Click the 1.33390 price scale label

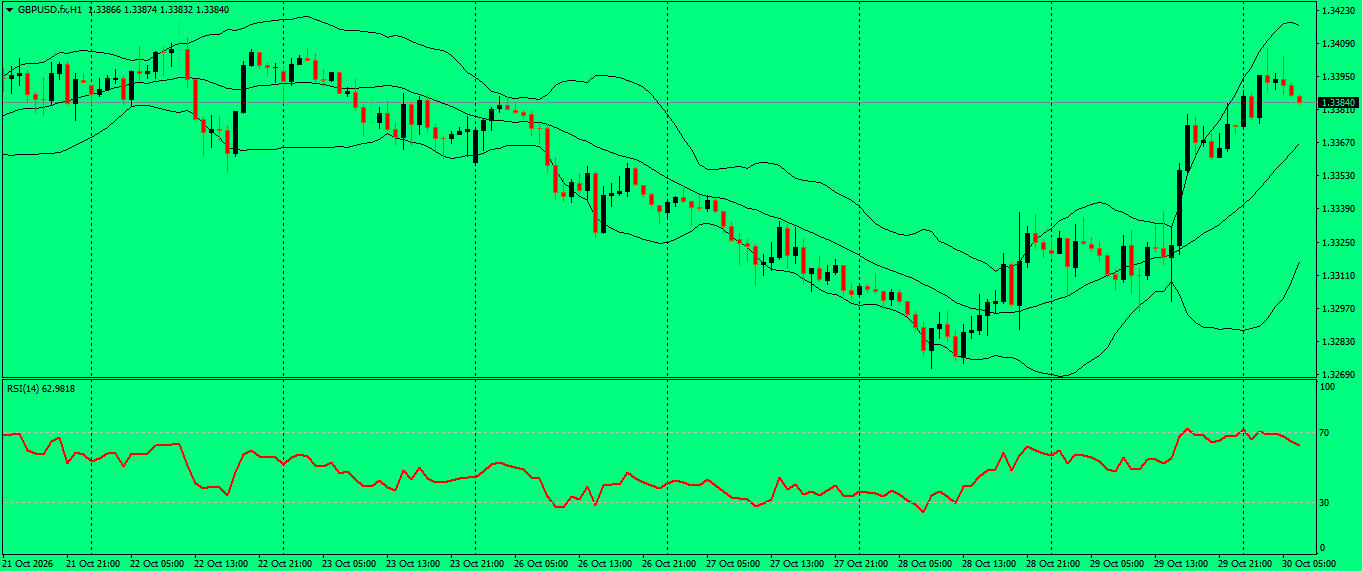coord(1338,209)
